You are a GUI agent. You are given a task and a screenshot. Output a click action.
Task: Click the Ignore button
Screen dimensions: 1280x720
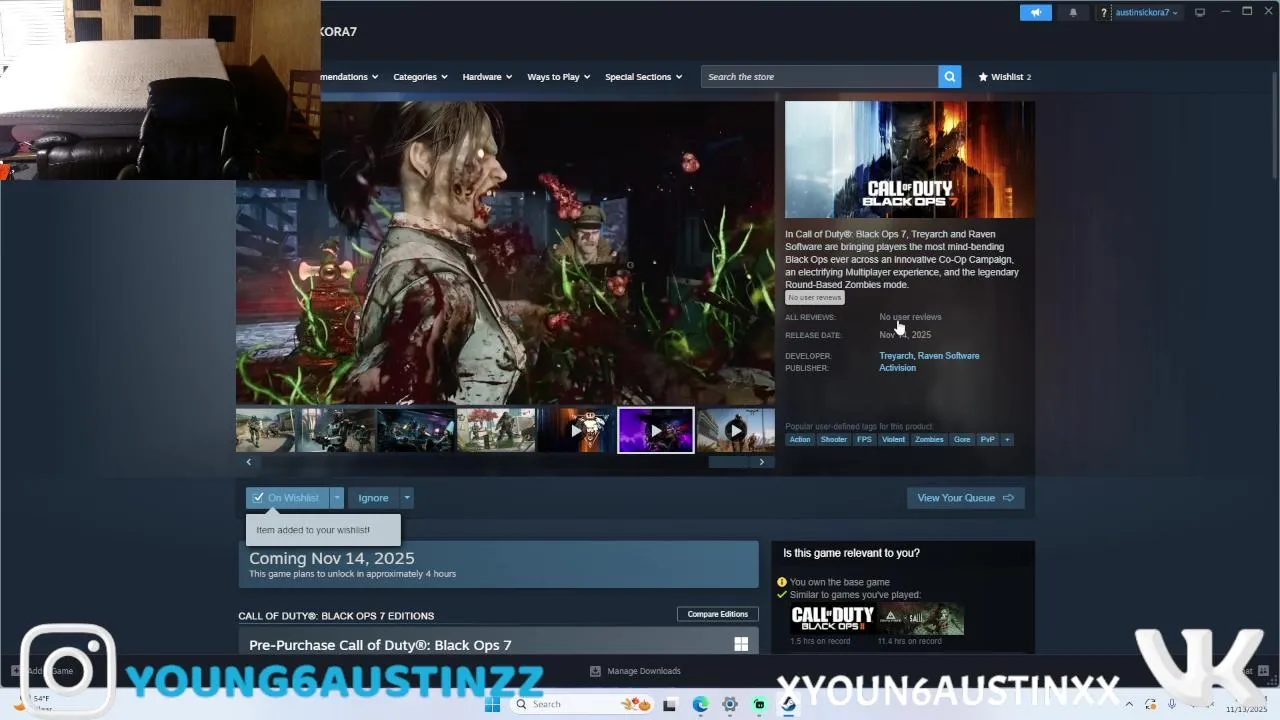click(373, 498)
